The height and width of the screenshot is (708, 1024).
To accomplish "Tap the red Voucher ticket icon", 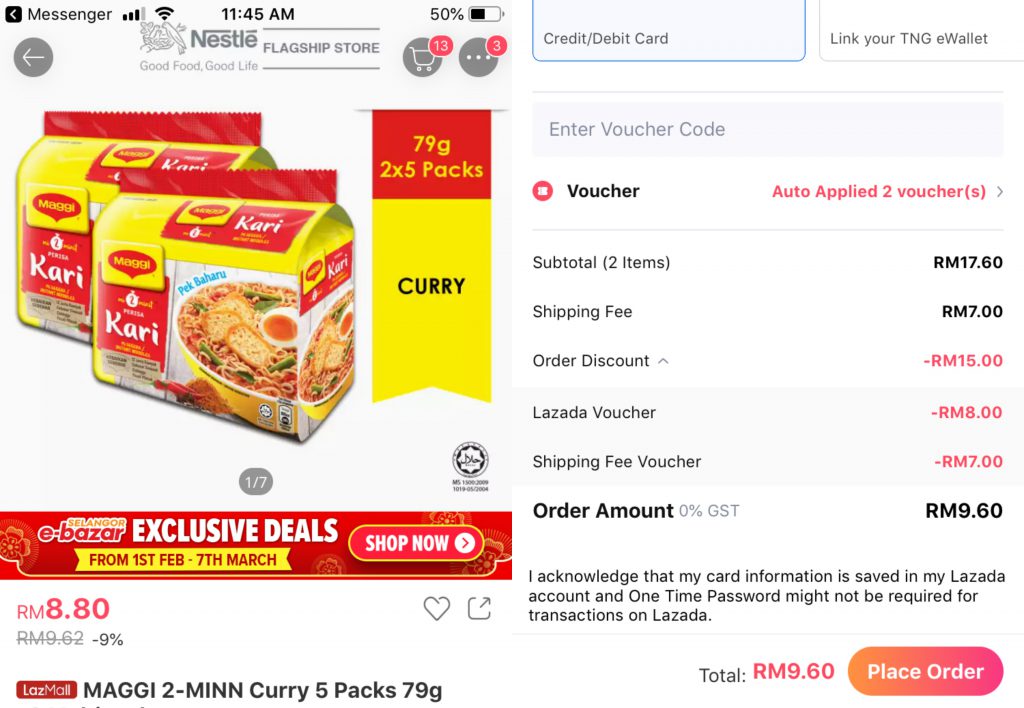I will [x=543, y=191].
